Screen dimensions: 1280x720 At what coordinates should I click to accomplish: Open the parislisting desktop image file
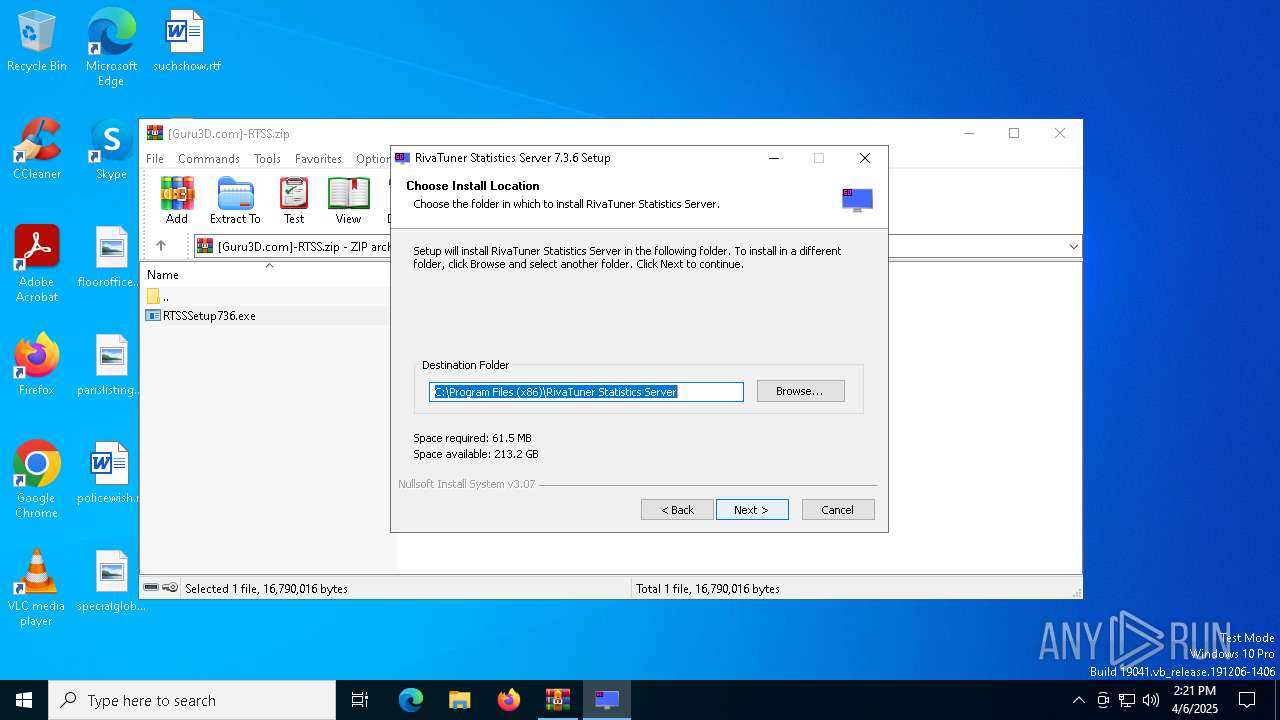coord(111,365)
